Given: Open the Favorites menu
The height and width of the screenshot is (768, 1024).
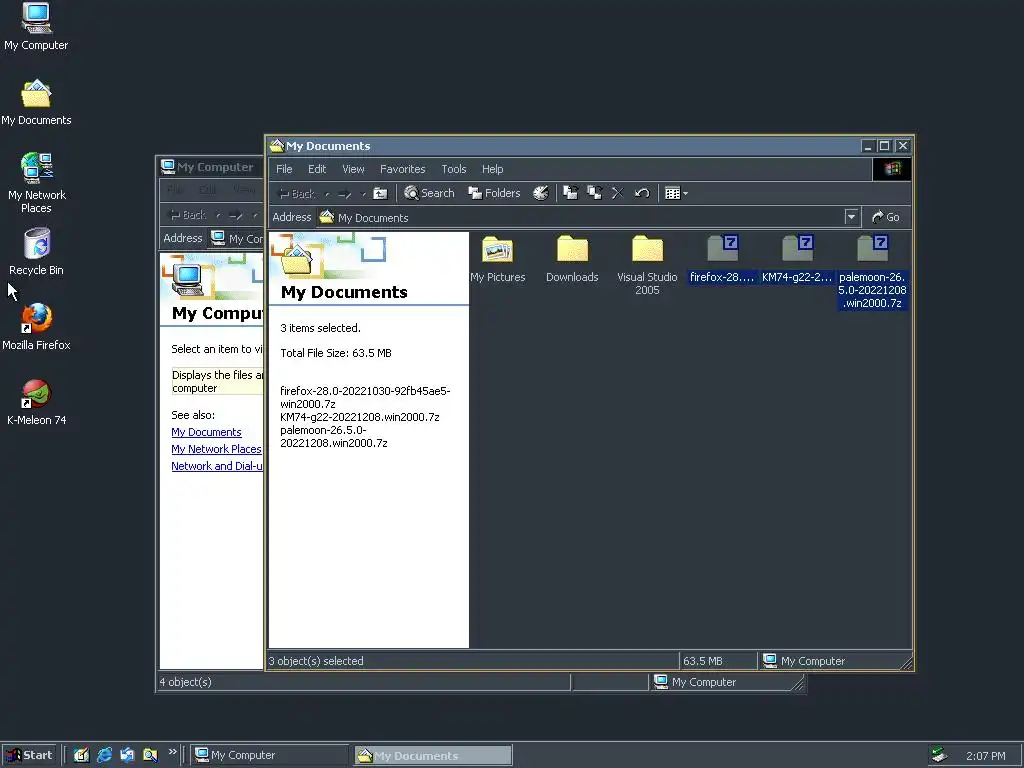Looking at the screenshot, I should pyautogui.click(x=402, y=169).
